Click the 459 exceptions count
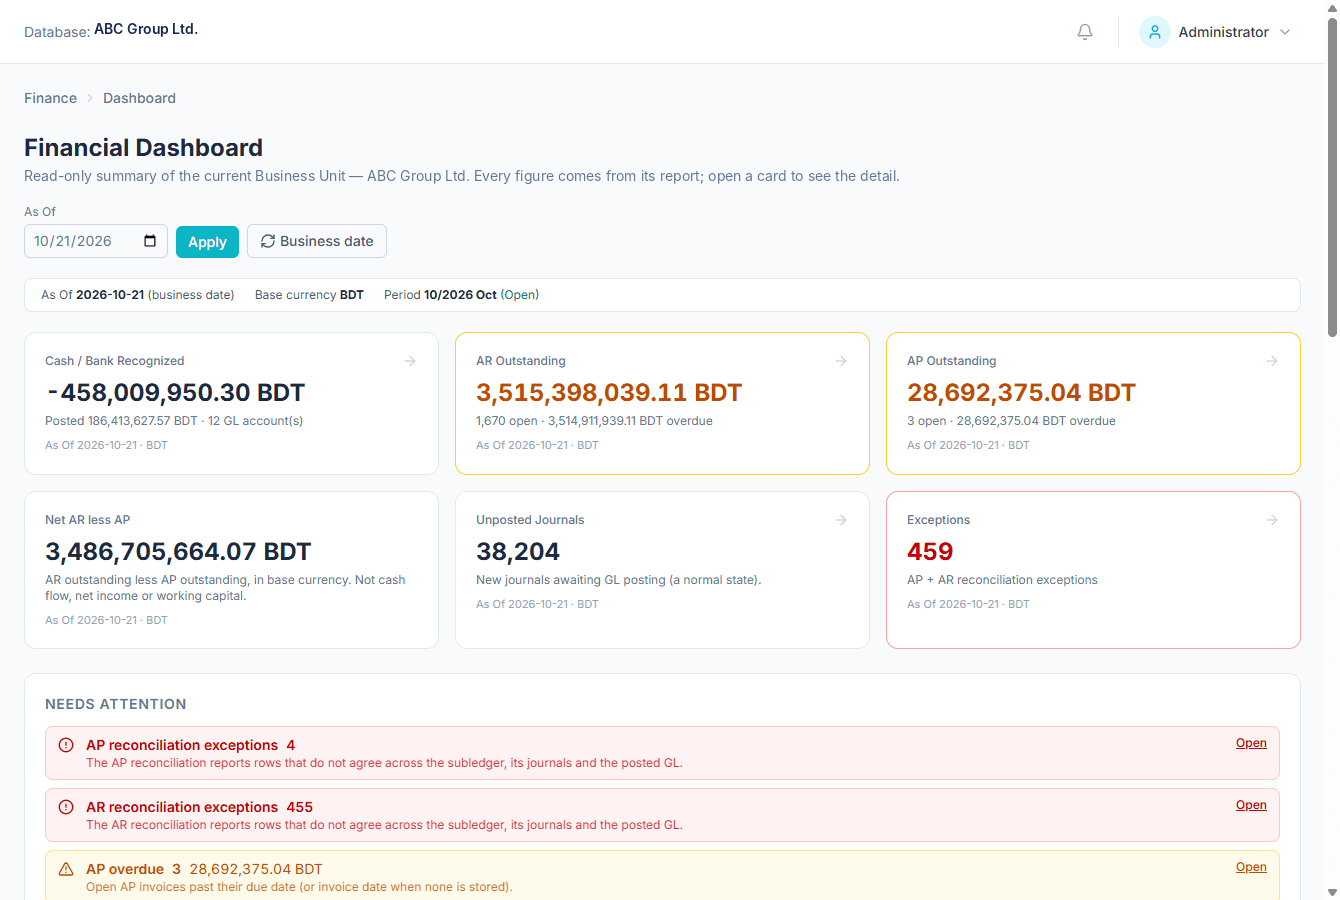Viewport: 1340px width, 900px height. (930, 552)
